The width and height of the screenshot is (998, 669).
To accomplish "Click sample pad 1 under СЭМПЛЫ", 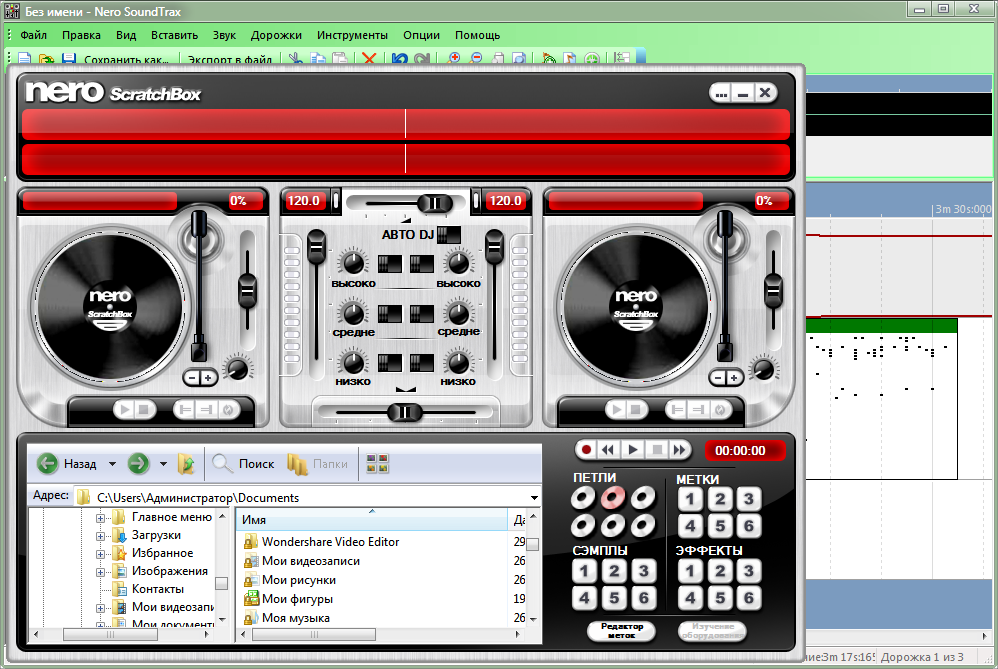I will point(584,571).
